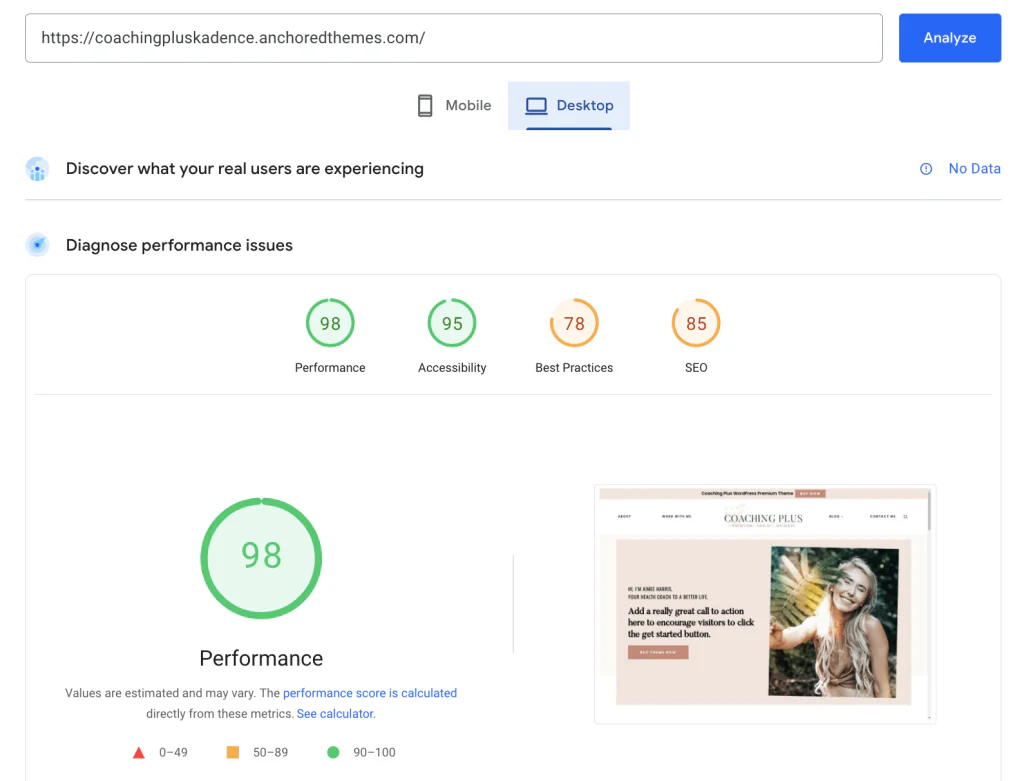Click the 50–89 legend range text

pyautogui.click(x=270, y=752)
